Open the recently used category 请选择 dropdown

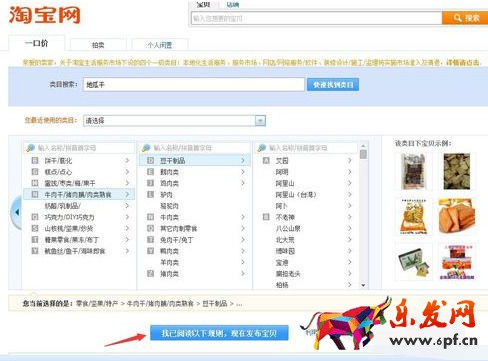pos(174,121)
